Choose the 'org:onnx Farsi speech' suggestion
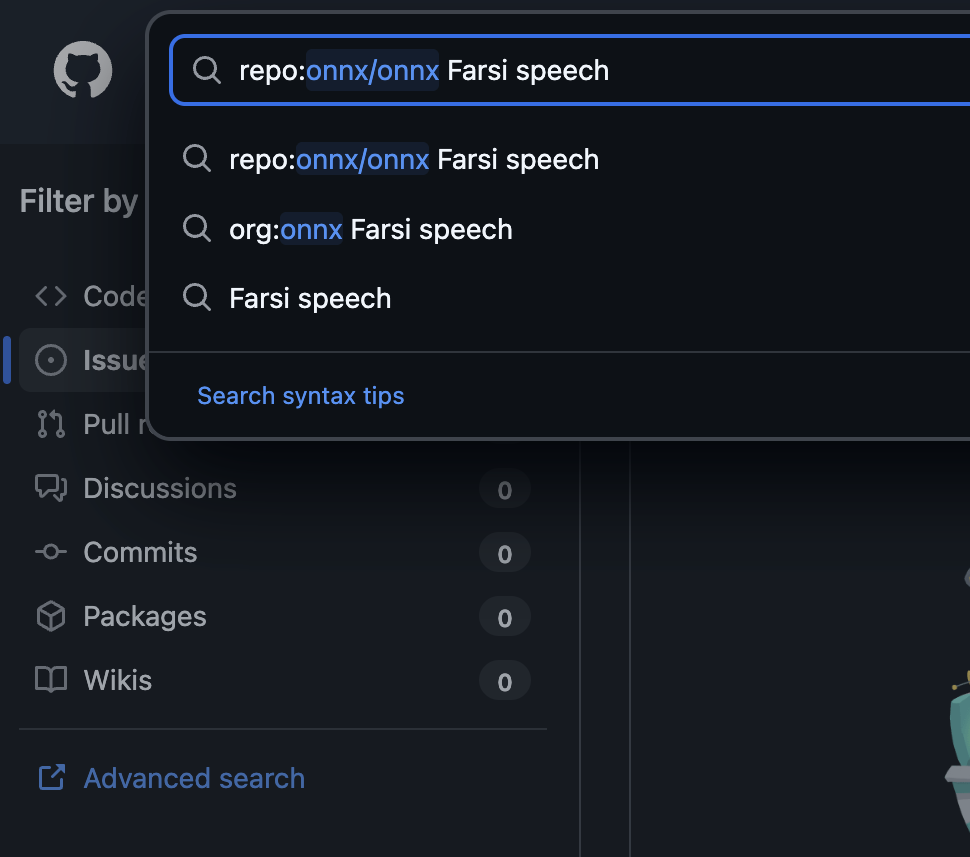 point(370,230)
